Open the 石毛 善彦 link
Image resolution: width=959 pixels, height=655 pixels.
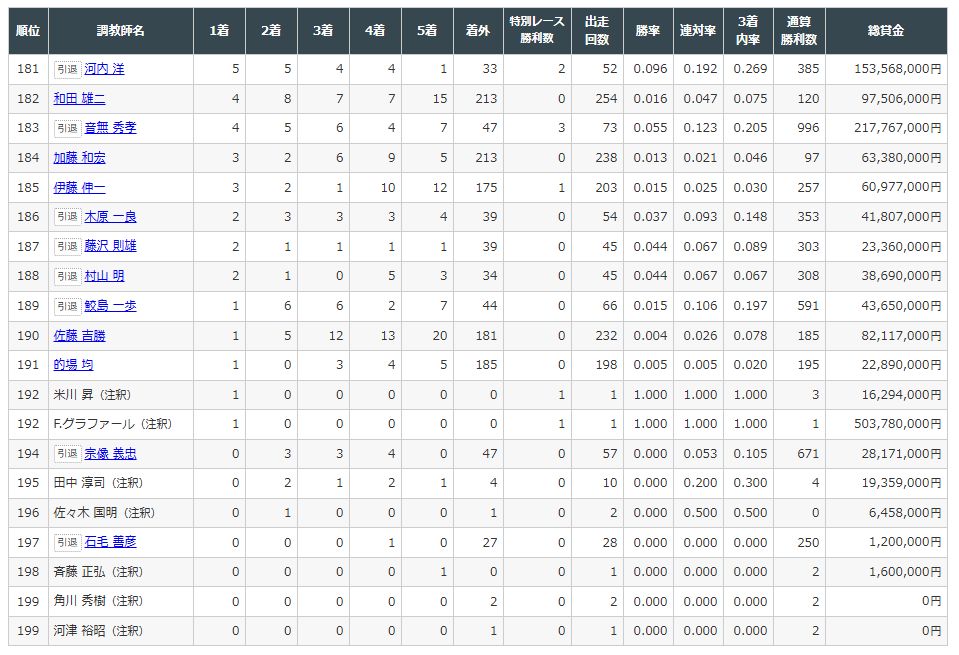pyautogui.click(x=110, y=542)
